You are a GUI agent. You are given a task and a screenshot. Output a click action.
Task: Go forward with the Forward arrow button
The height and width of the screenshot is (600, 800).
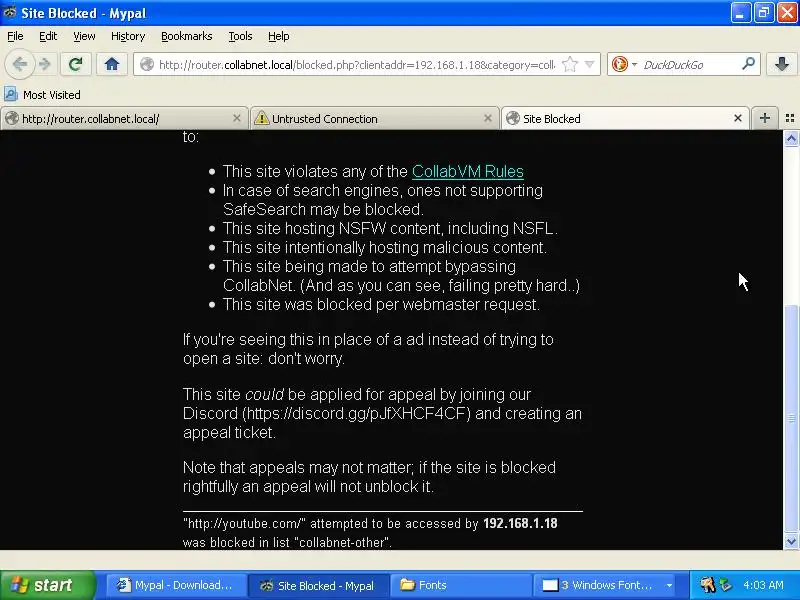(x=45, y=64)
